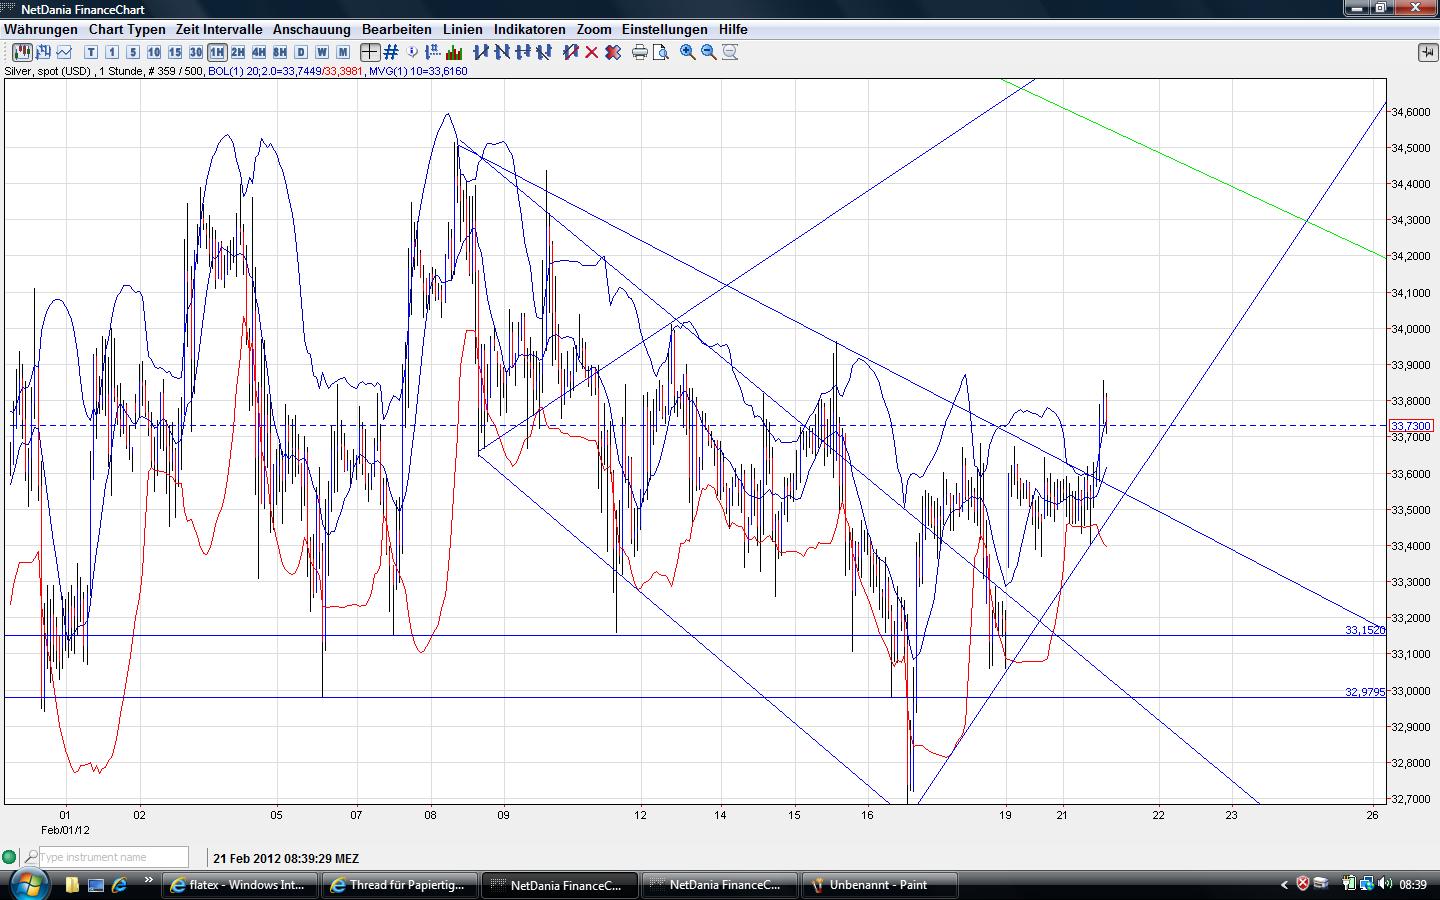Screen dimensions: 1440x900
Task: Switch to the 4H time interval
Action: [x=259, y=52]
